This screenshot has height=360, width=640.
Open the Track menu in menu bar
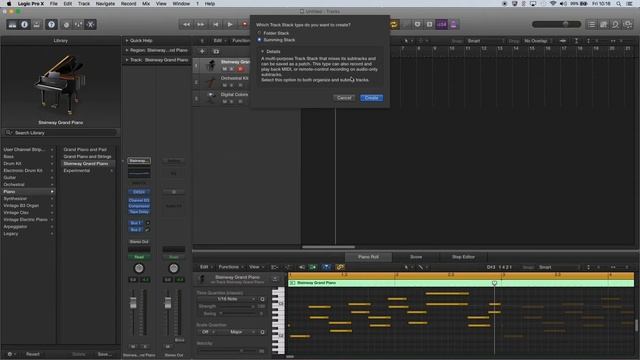tap(84, 4)
